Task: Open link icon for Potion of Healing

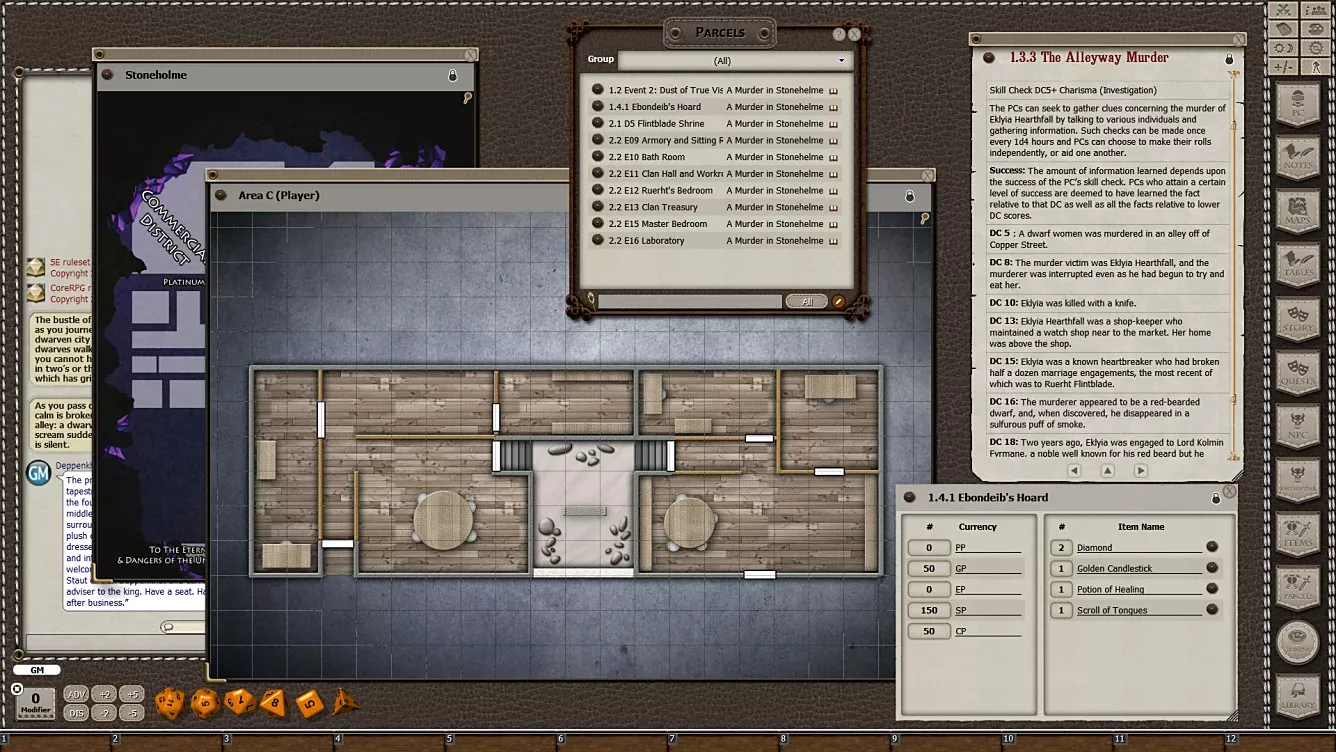Action: 1212,589
